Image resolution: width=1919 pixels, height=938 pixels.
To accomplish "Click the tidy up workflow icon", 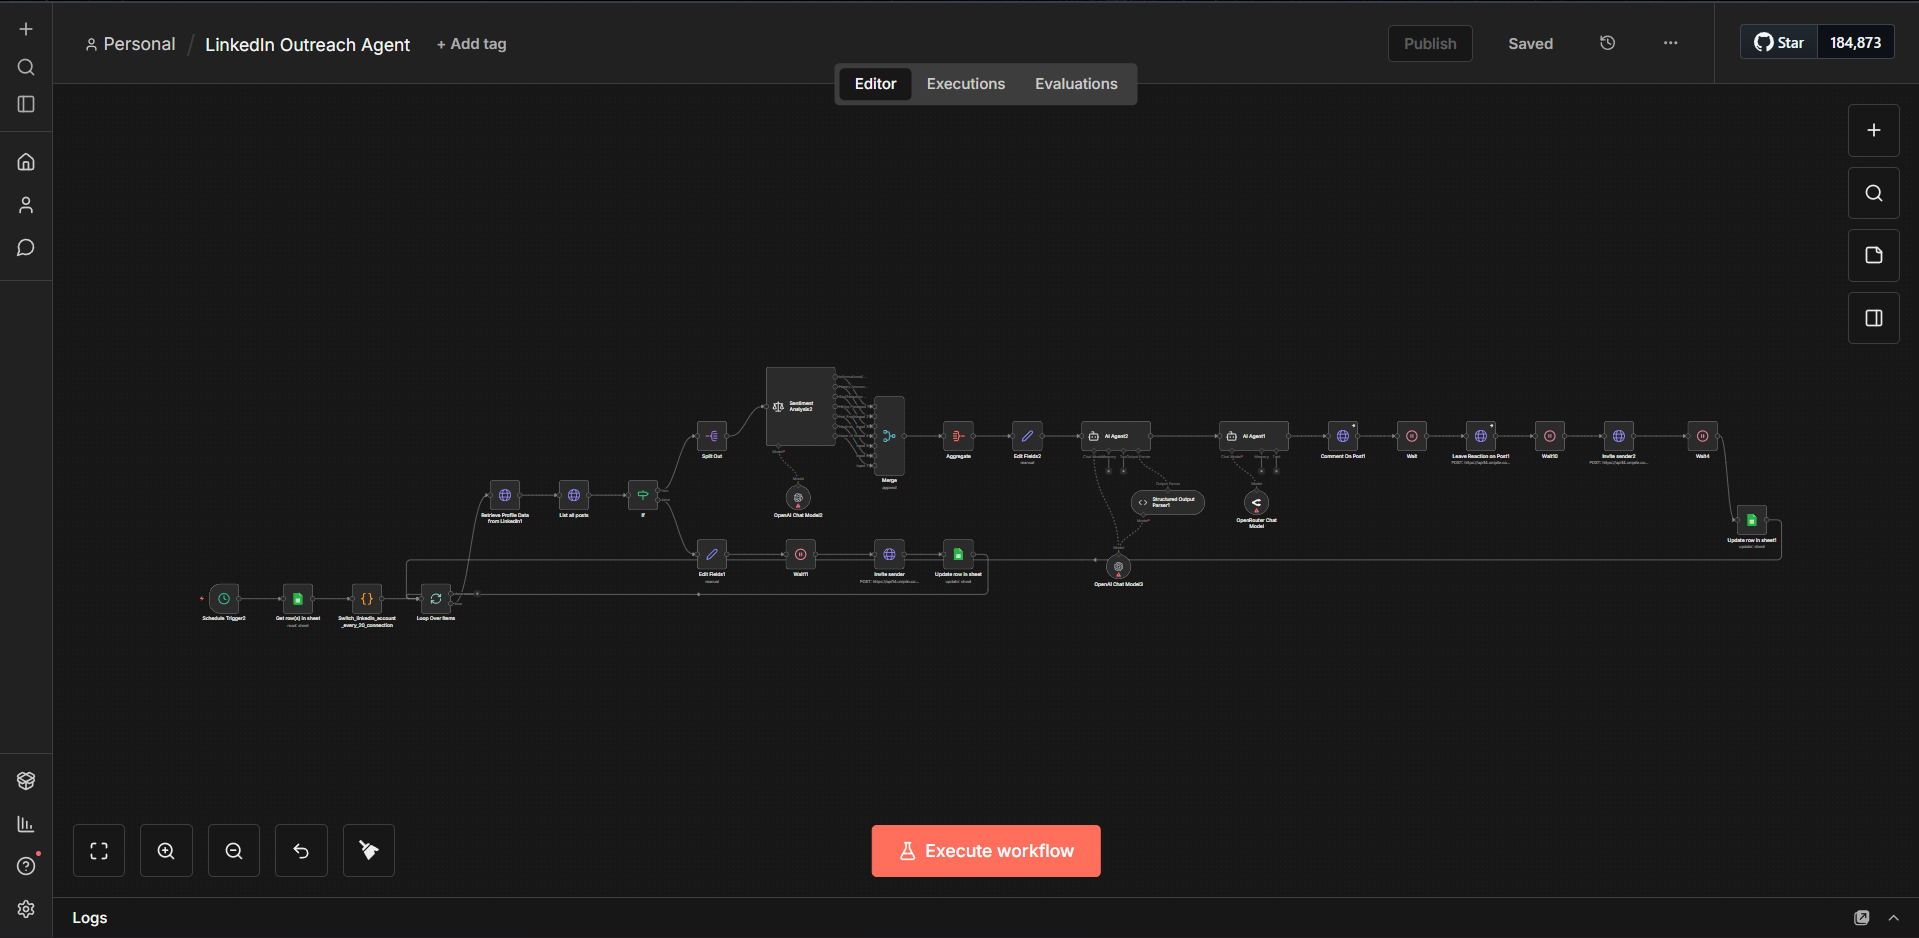I will [369, 851].
